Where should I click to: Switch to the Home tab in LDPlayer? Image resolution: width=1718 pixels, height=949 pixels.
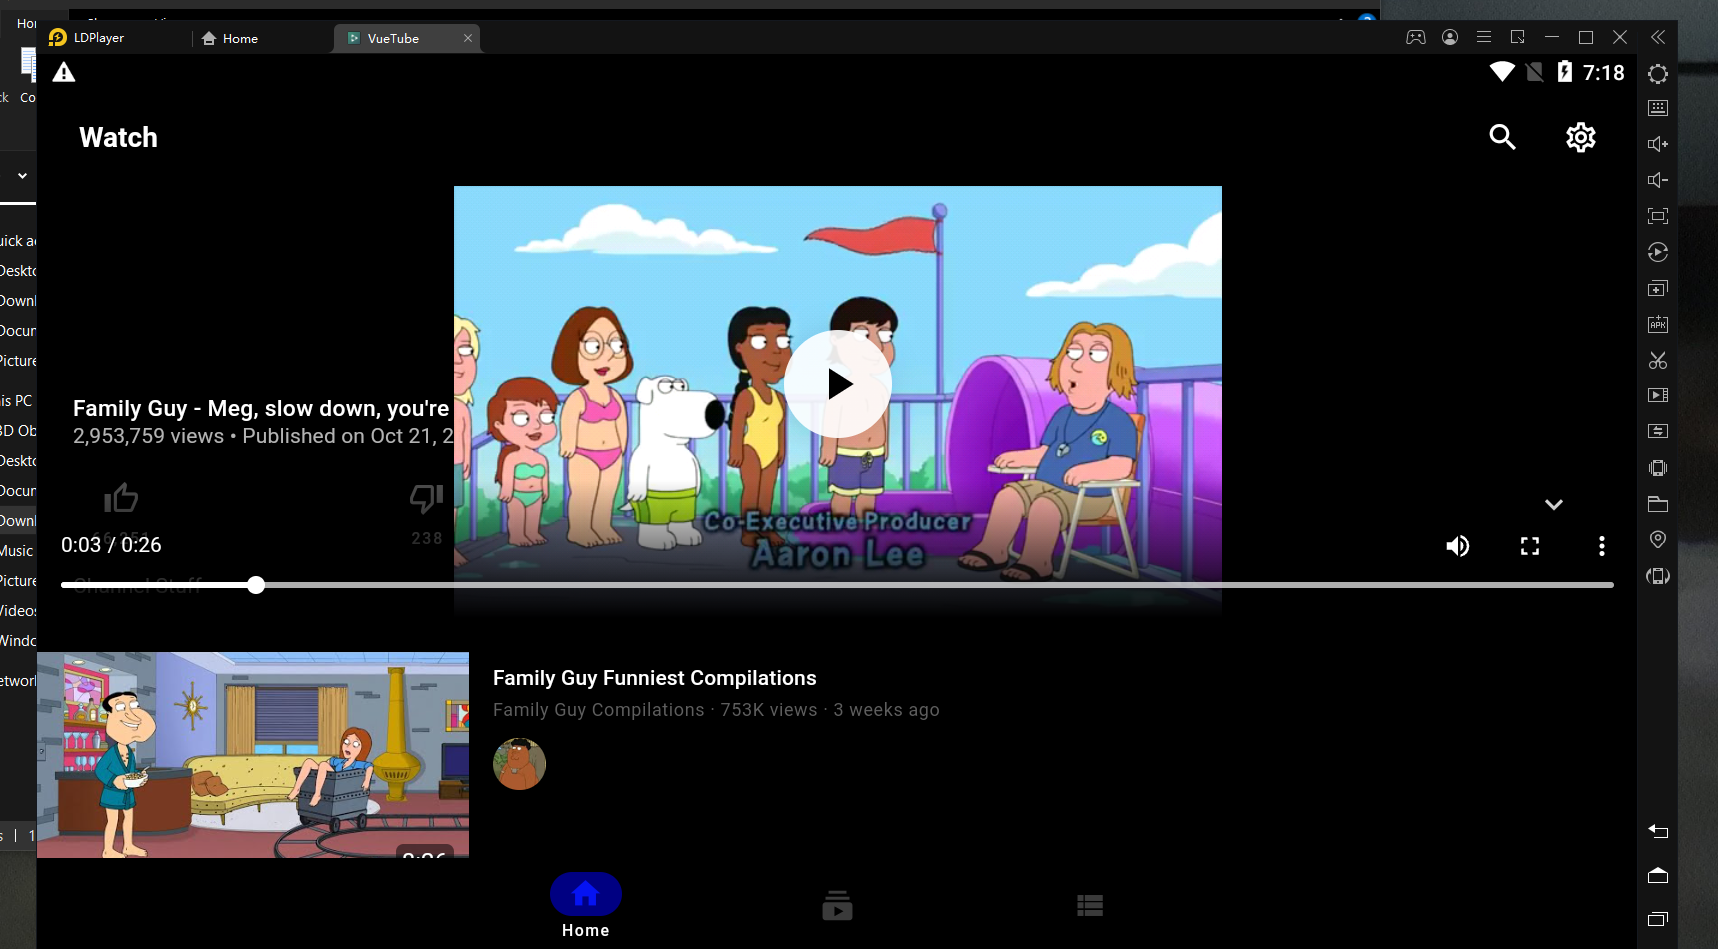(x=239, y=38)
